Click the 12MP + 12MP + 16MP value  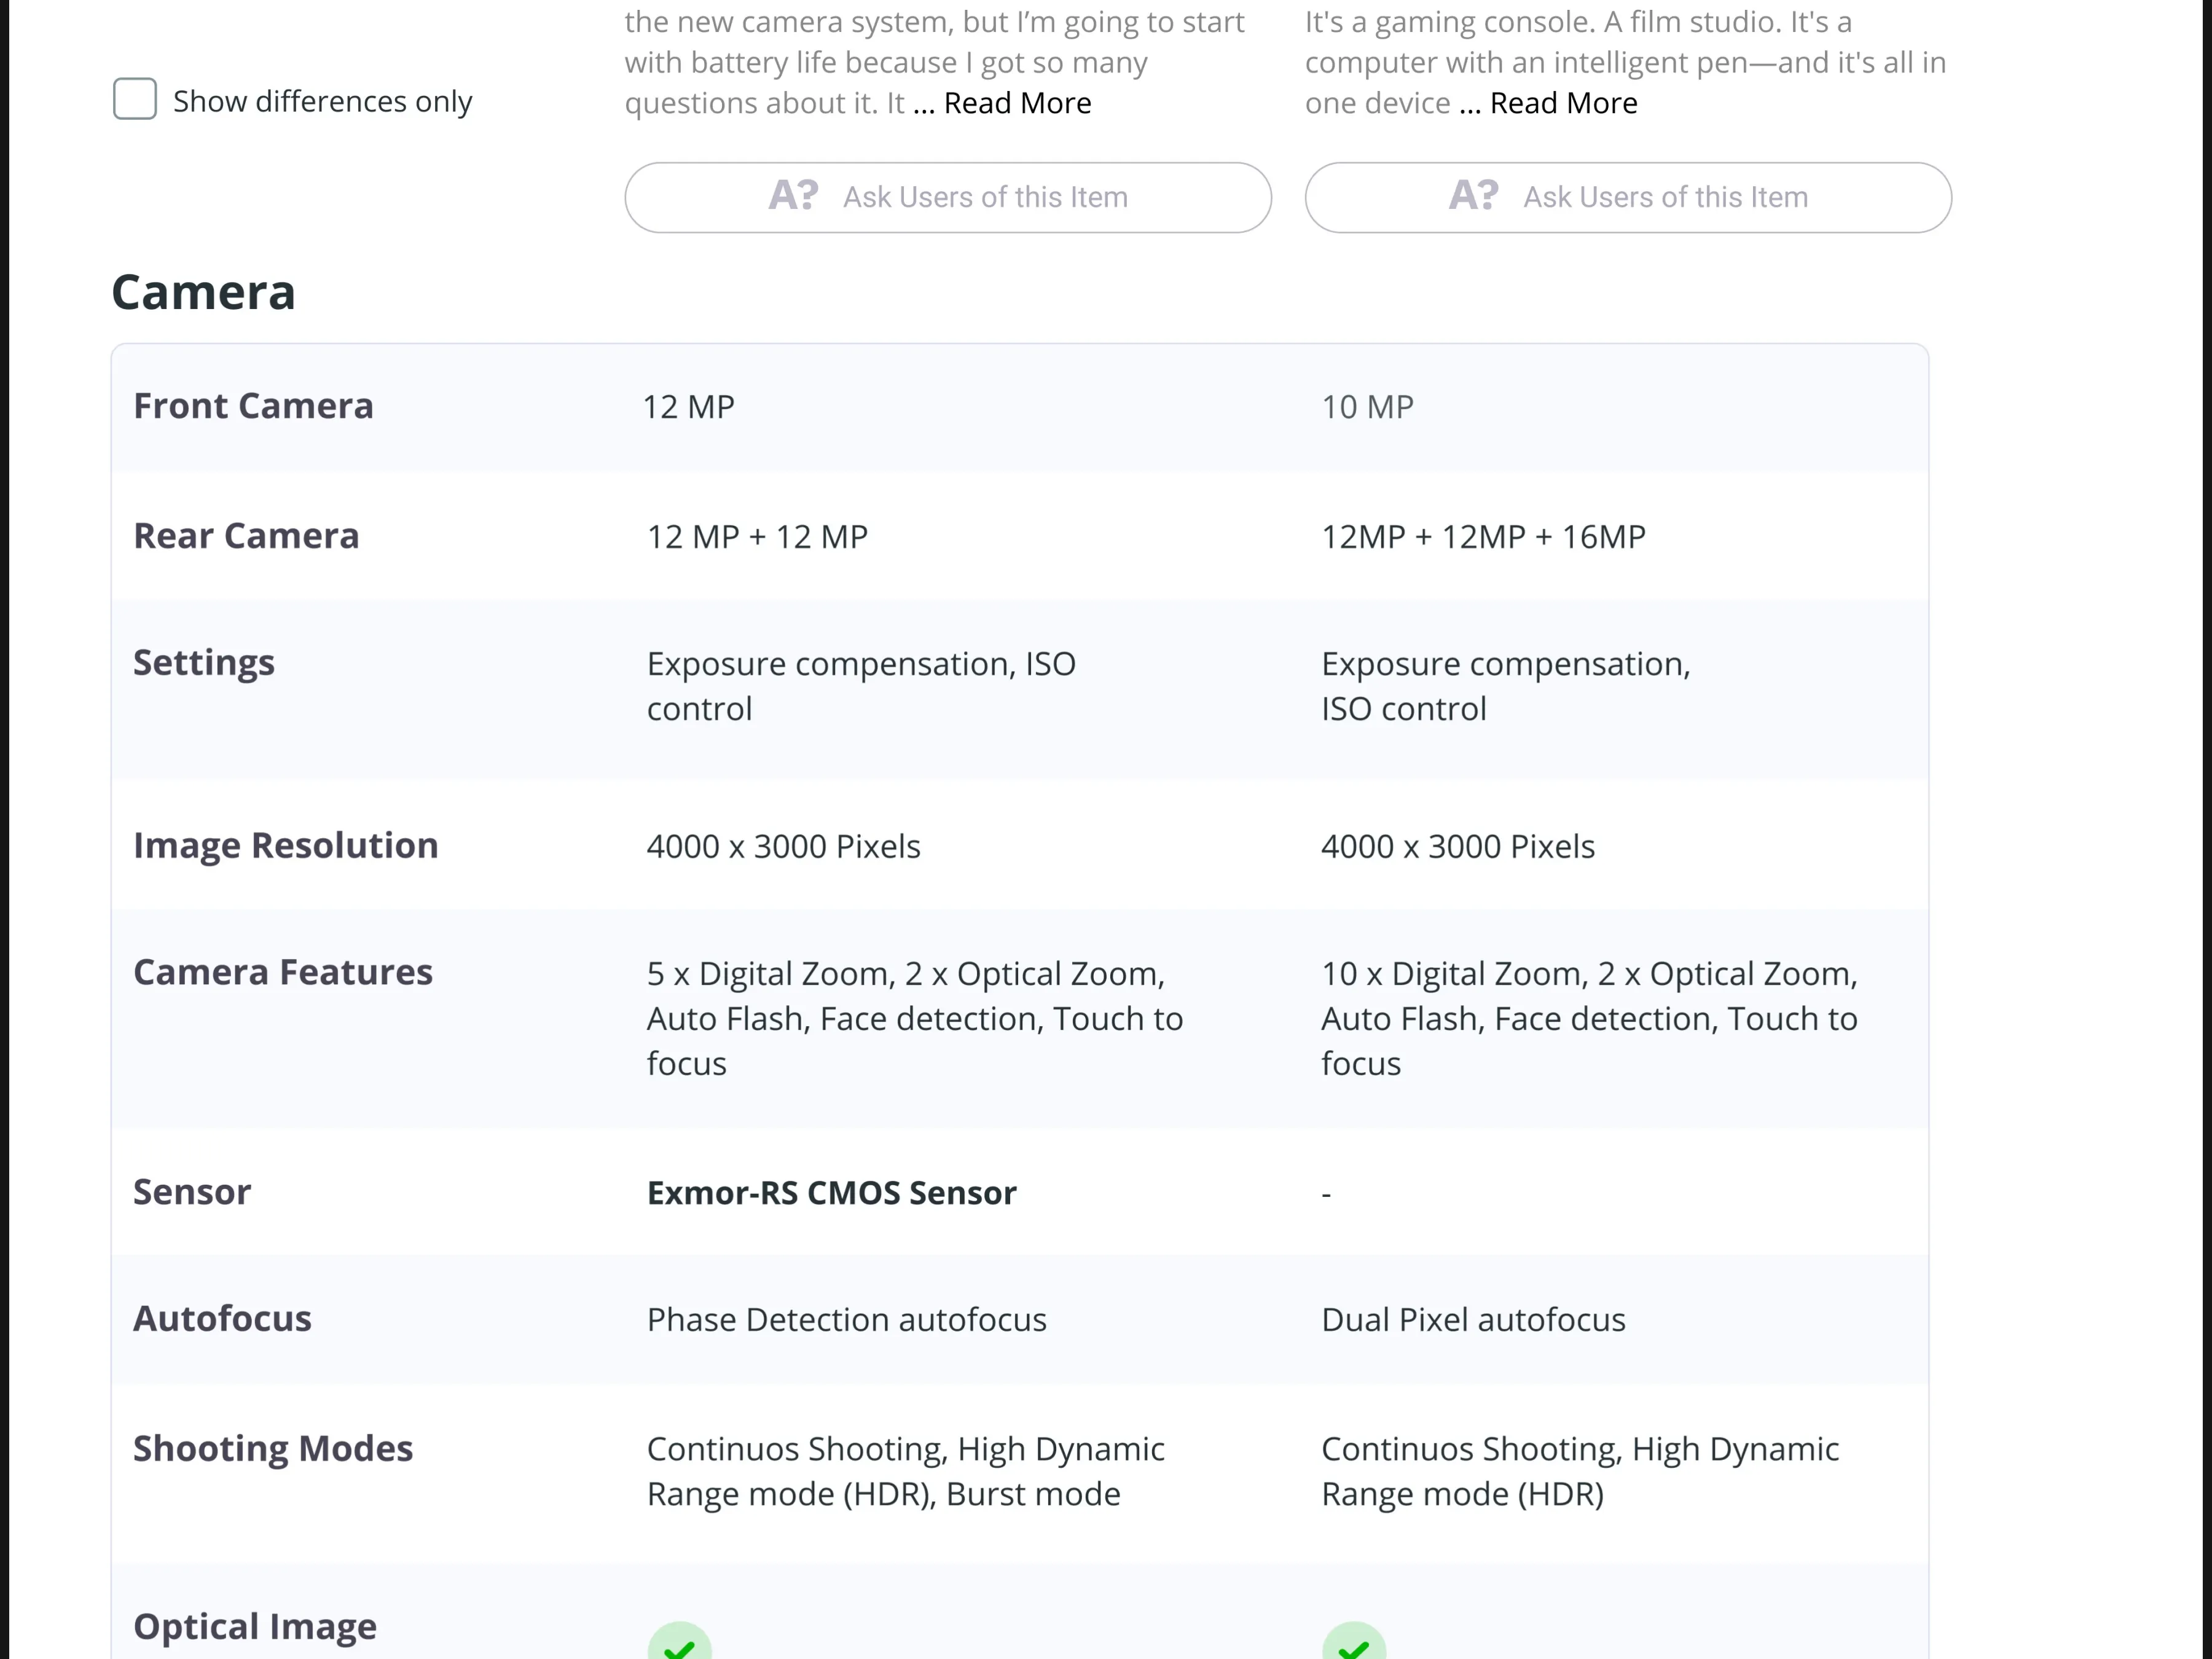tap(1483, 537)
